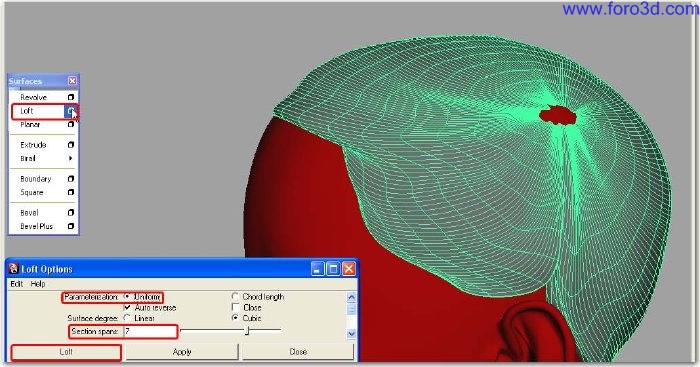
Task: Open the Help menu in Loft Options
Action: coord(38,284)
